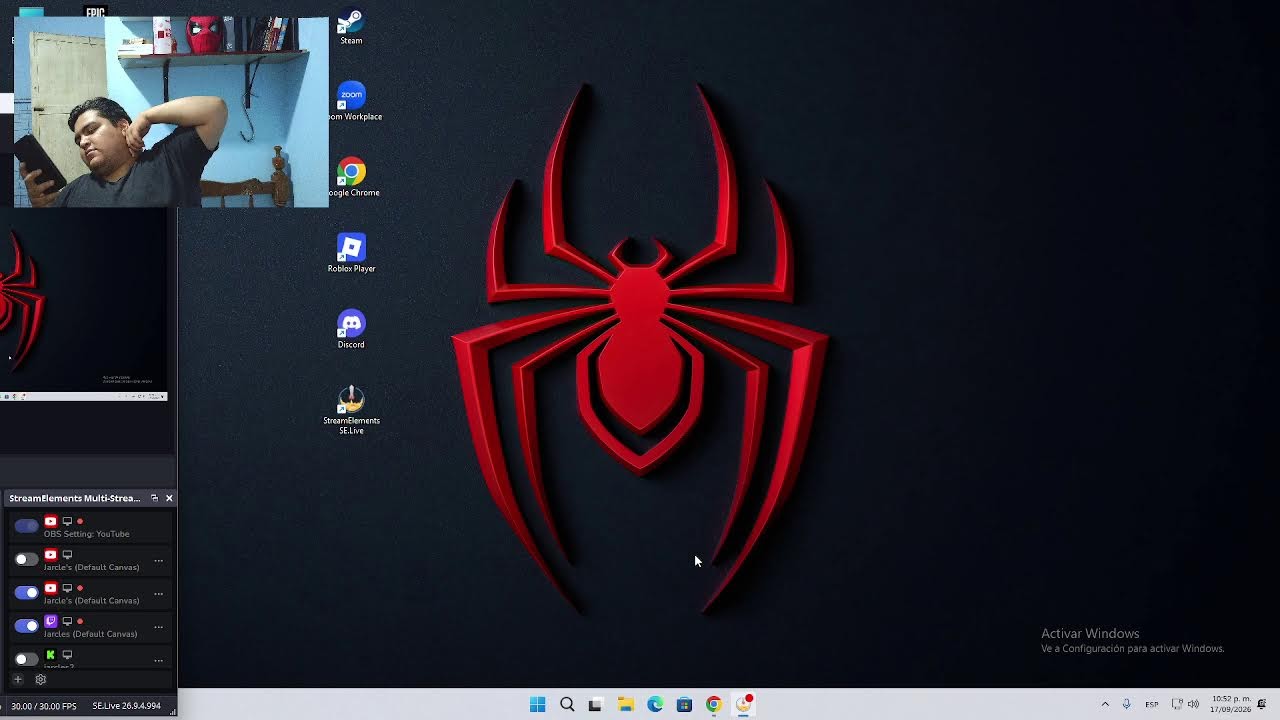This screenshot has height=720, width=1280.
Task: Open the Steam desktop shortcut
Action: tap(351, 26)
